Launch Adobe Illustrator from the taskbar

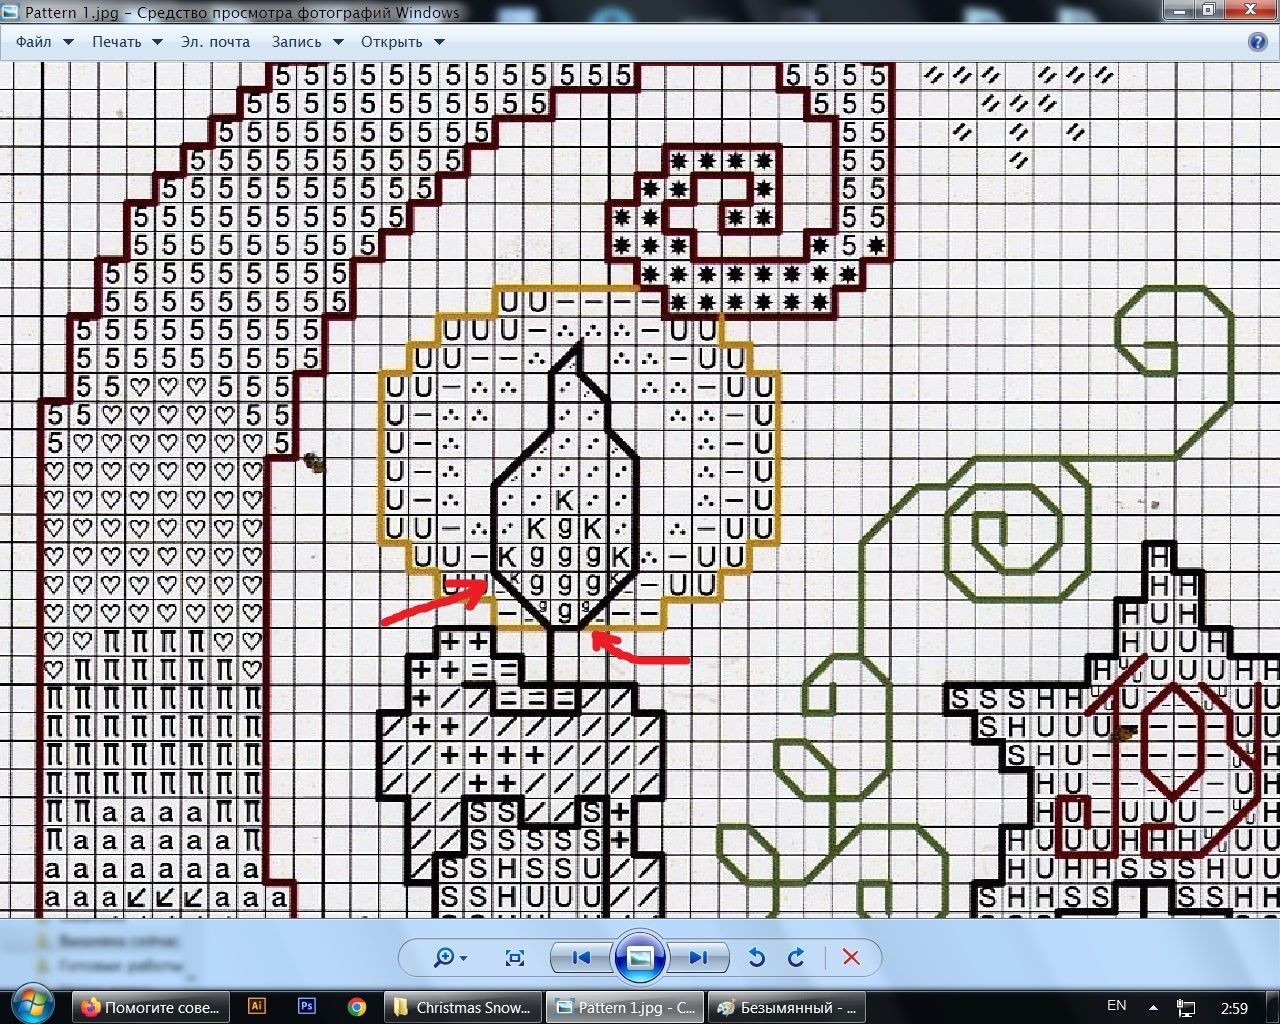[257, 1007]
